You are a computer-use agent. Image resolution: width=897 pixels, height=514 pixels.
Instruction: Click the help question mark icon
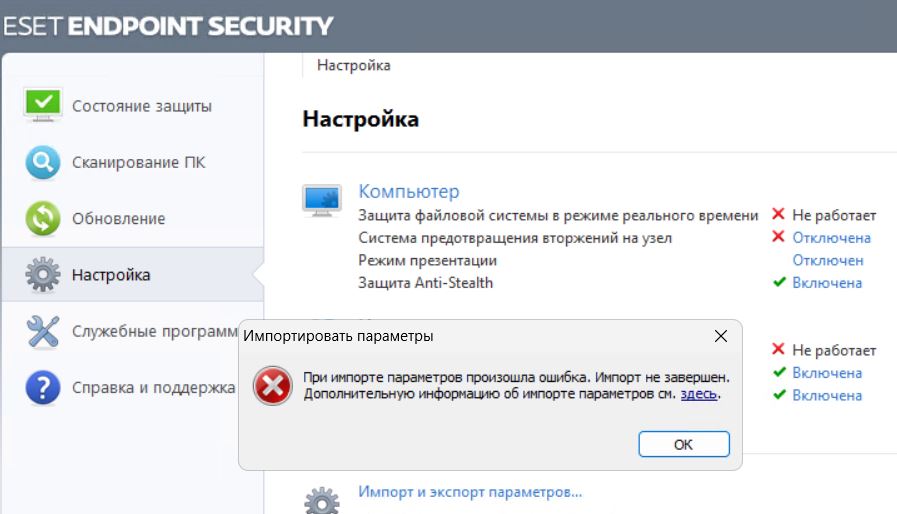[x=43, y=388]
